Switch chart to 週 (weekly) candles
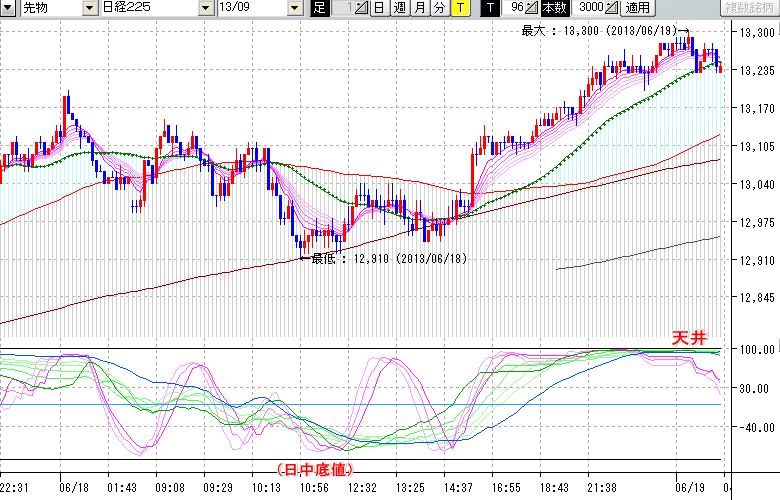The image size is (780, 500). [x=399, y=8]
